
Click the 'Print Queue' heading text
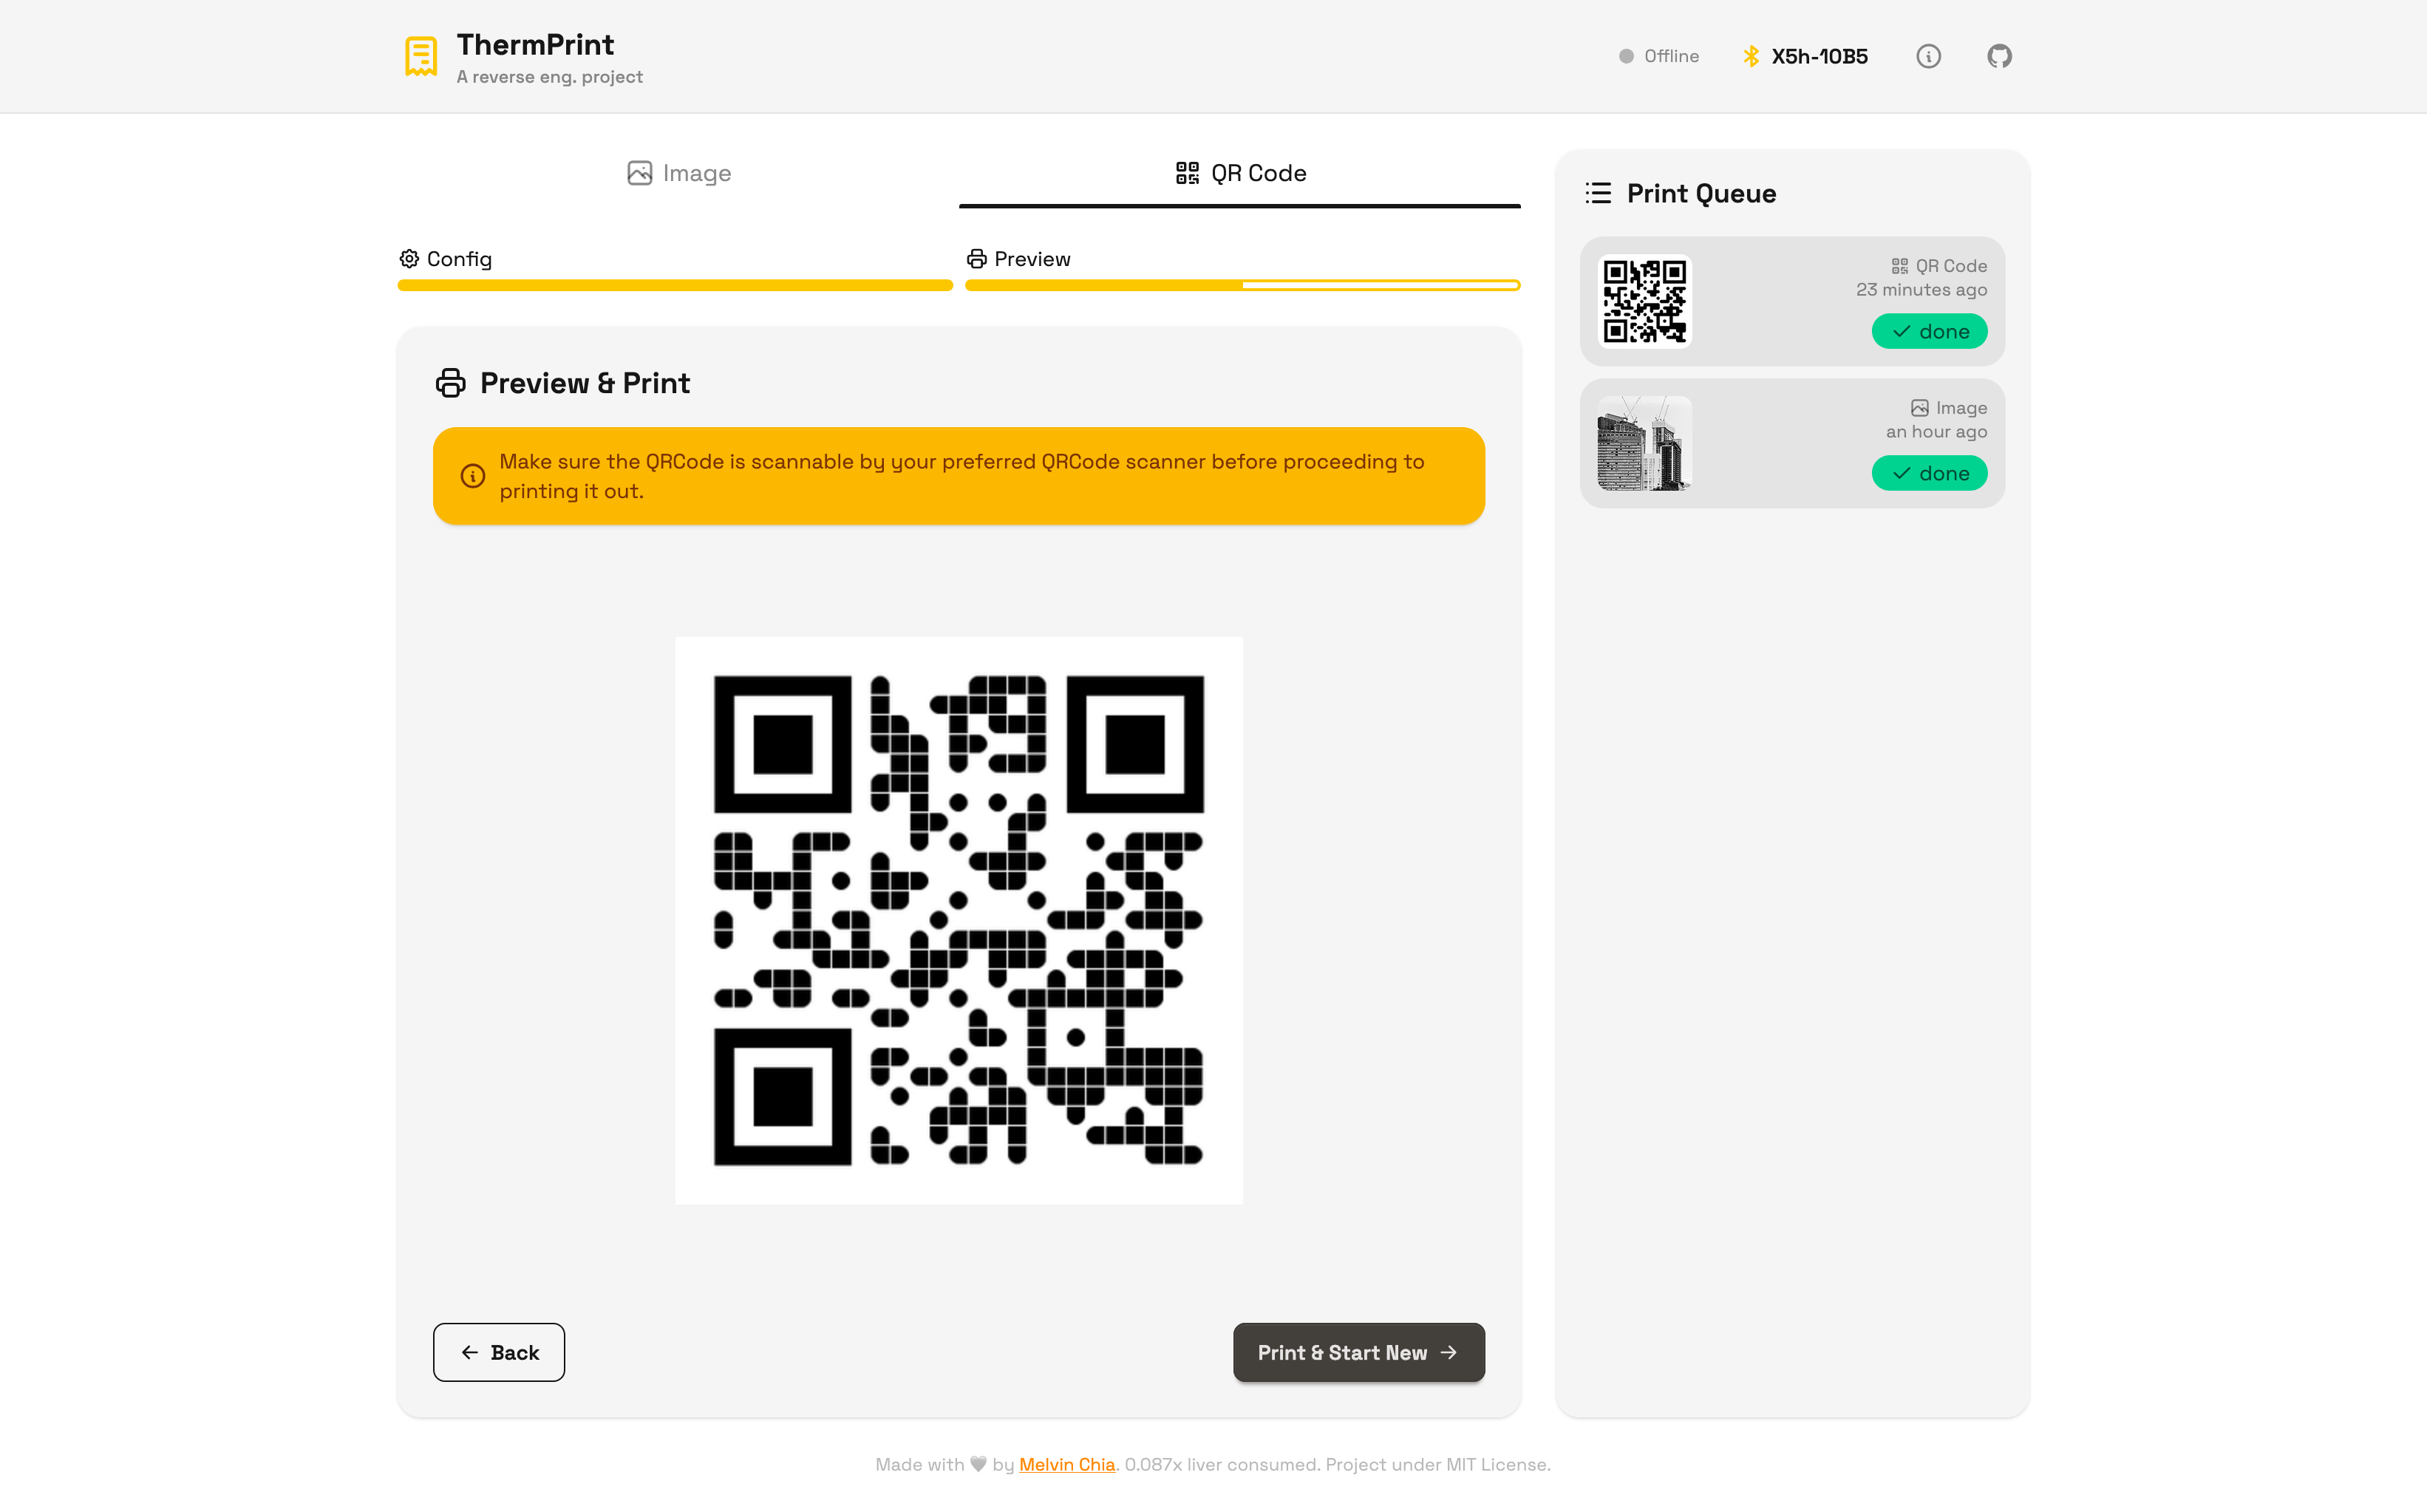tap(1701, 193)
